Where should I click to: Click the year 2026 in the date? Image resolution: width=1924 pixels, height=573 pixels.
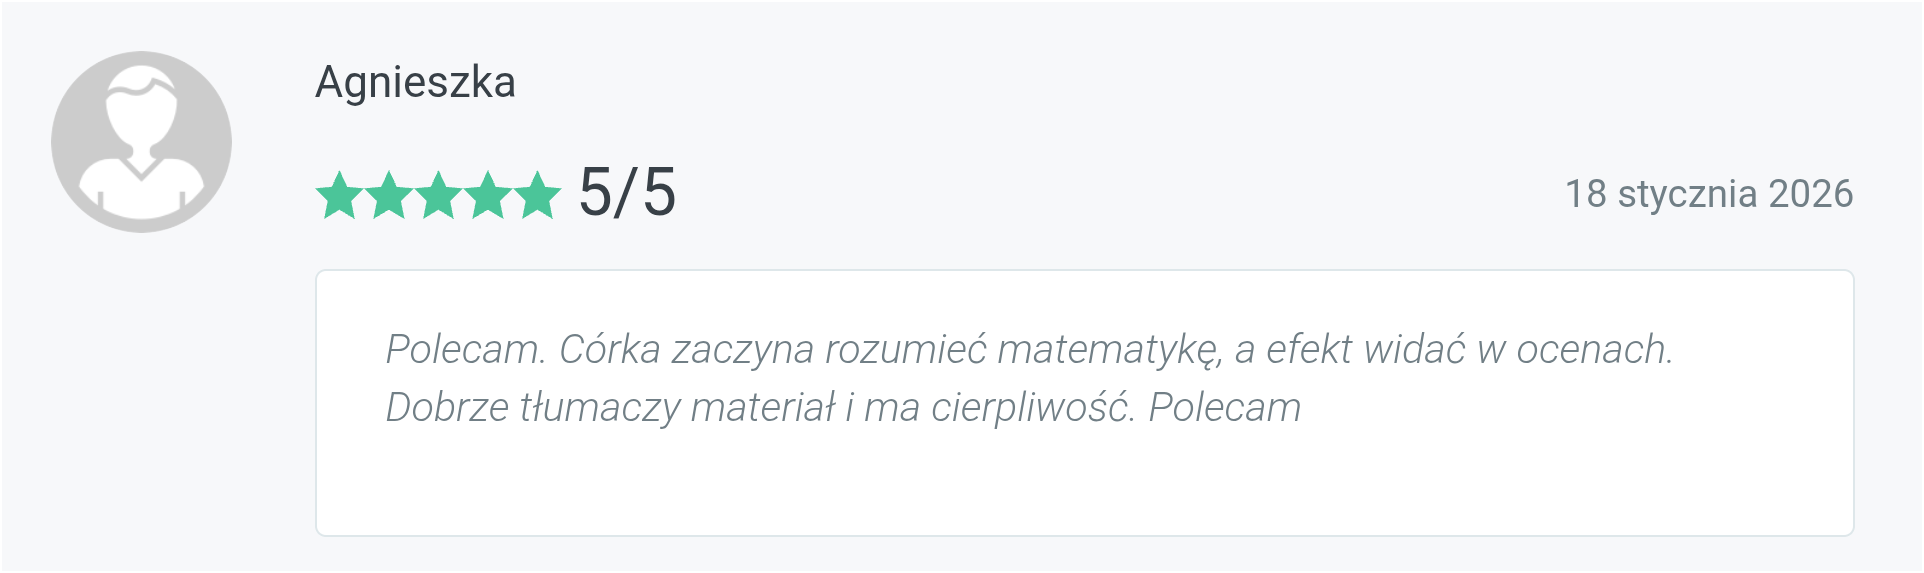coord(1810,194)
